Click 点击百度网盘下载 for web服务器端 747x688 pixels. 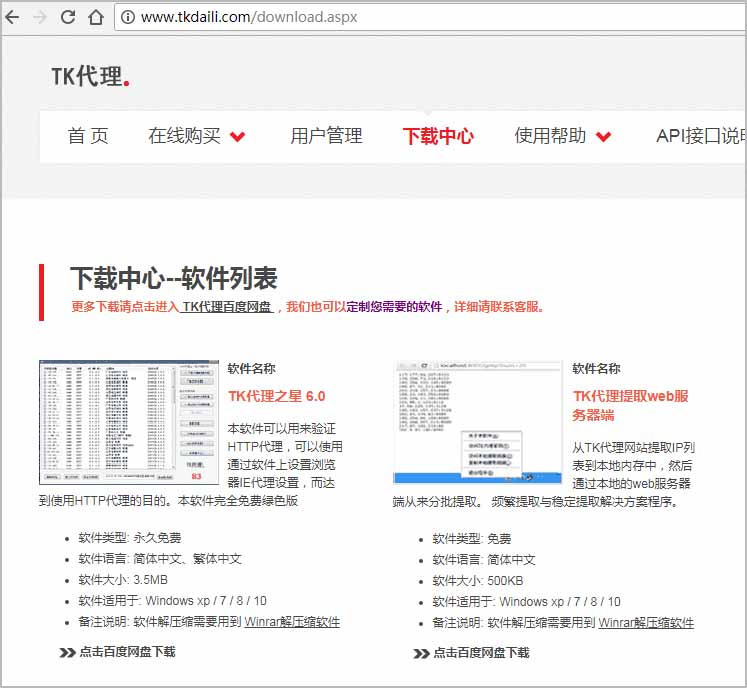pyautogui.click(x=472, y=653)
